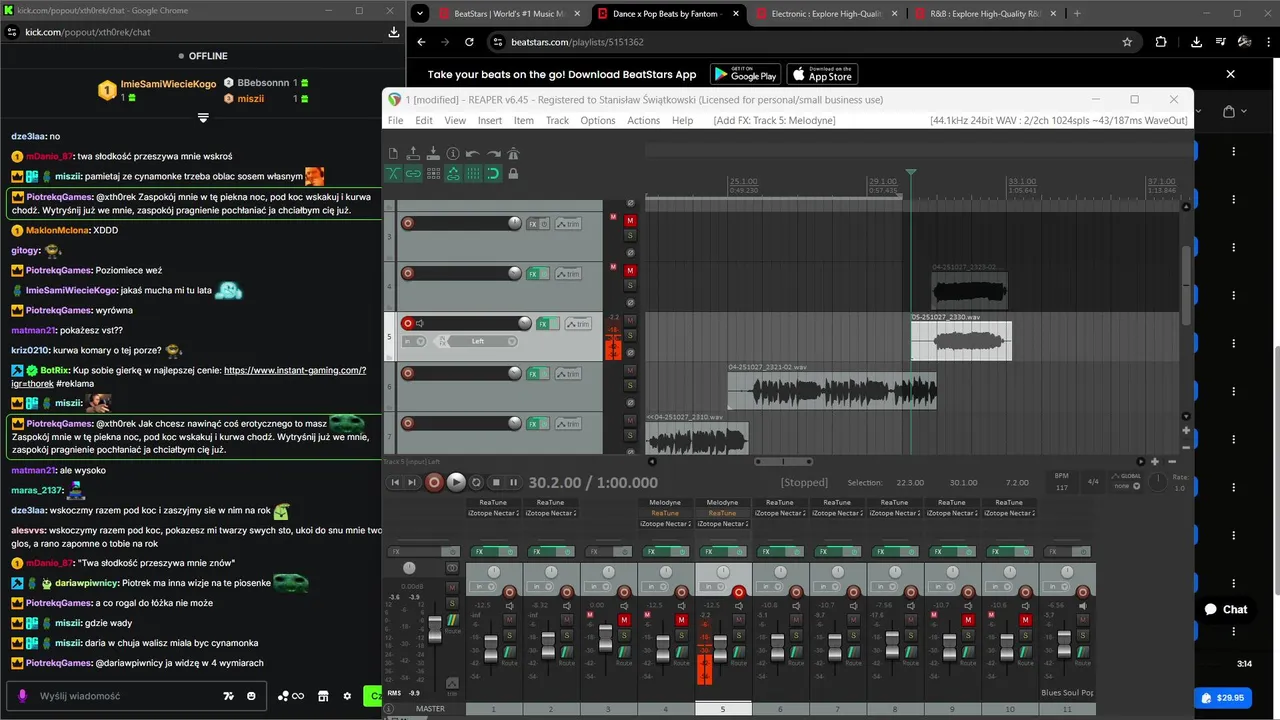
Task: Open Kick chat settings gear
Action: (x=347, y=696)
